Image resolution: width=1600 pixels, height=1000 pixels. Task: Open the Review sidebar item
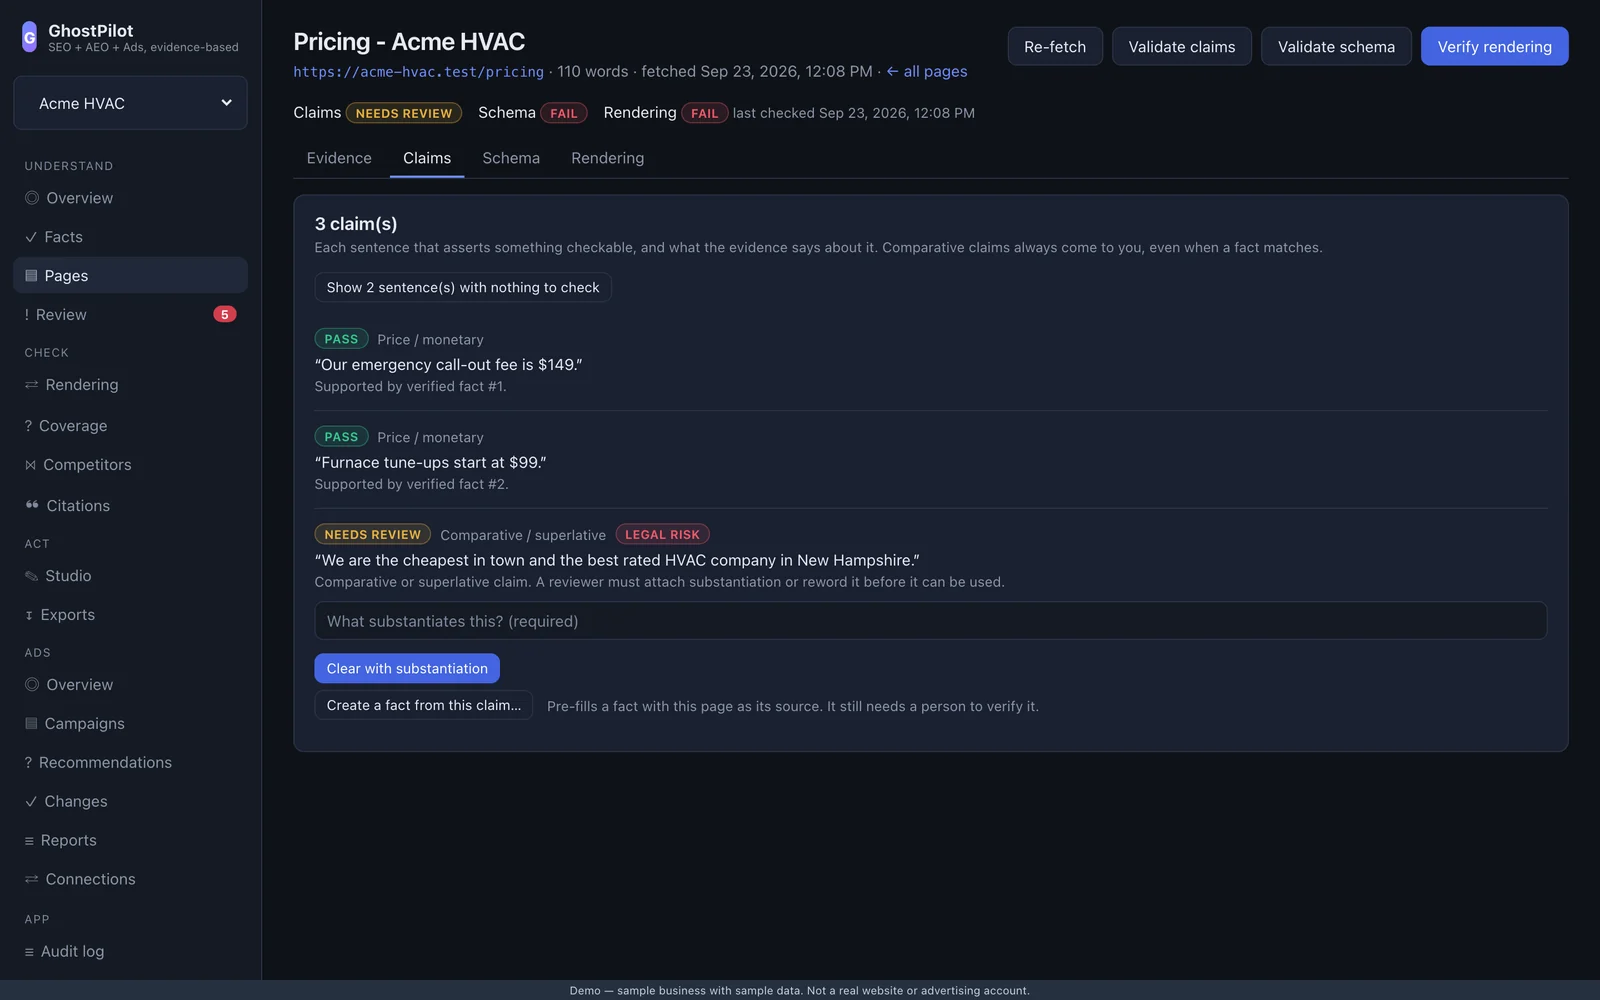[x=130, y=315]
